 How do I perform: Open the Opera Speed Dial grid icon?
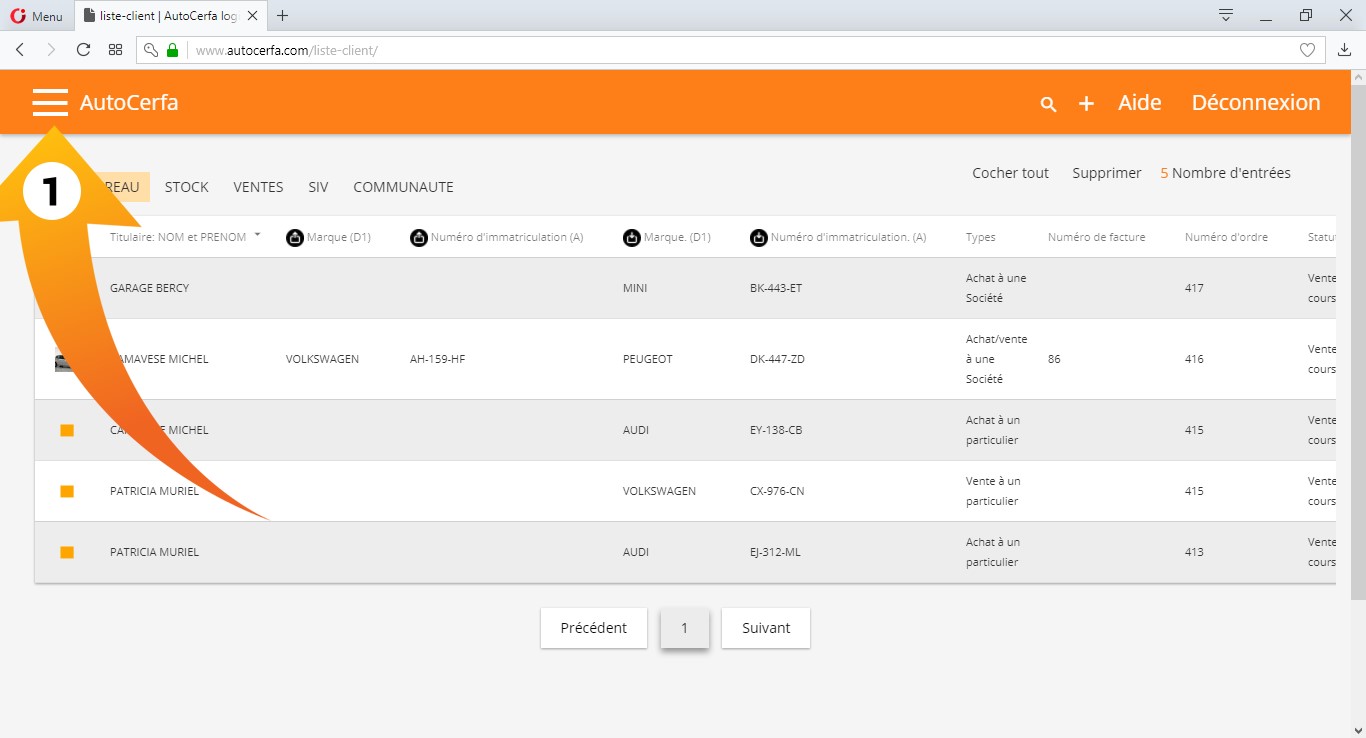tap(116, 50)
